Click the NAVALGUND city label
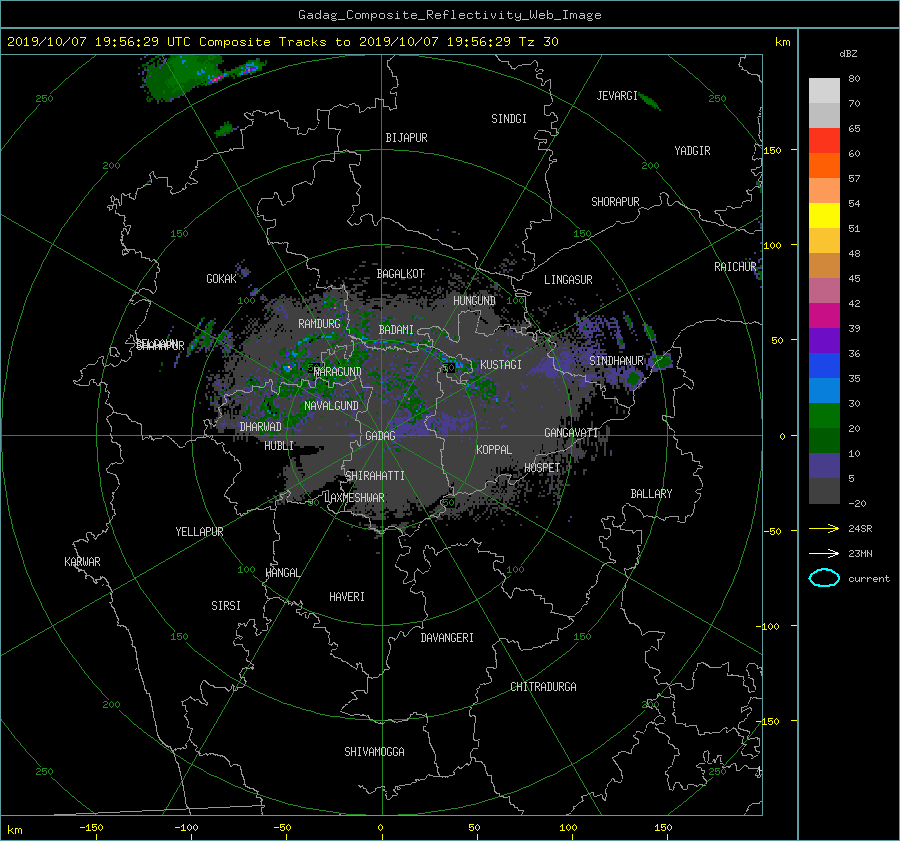The image size is (900, 841). click(331, 406)
